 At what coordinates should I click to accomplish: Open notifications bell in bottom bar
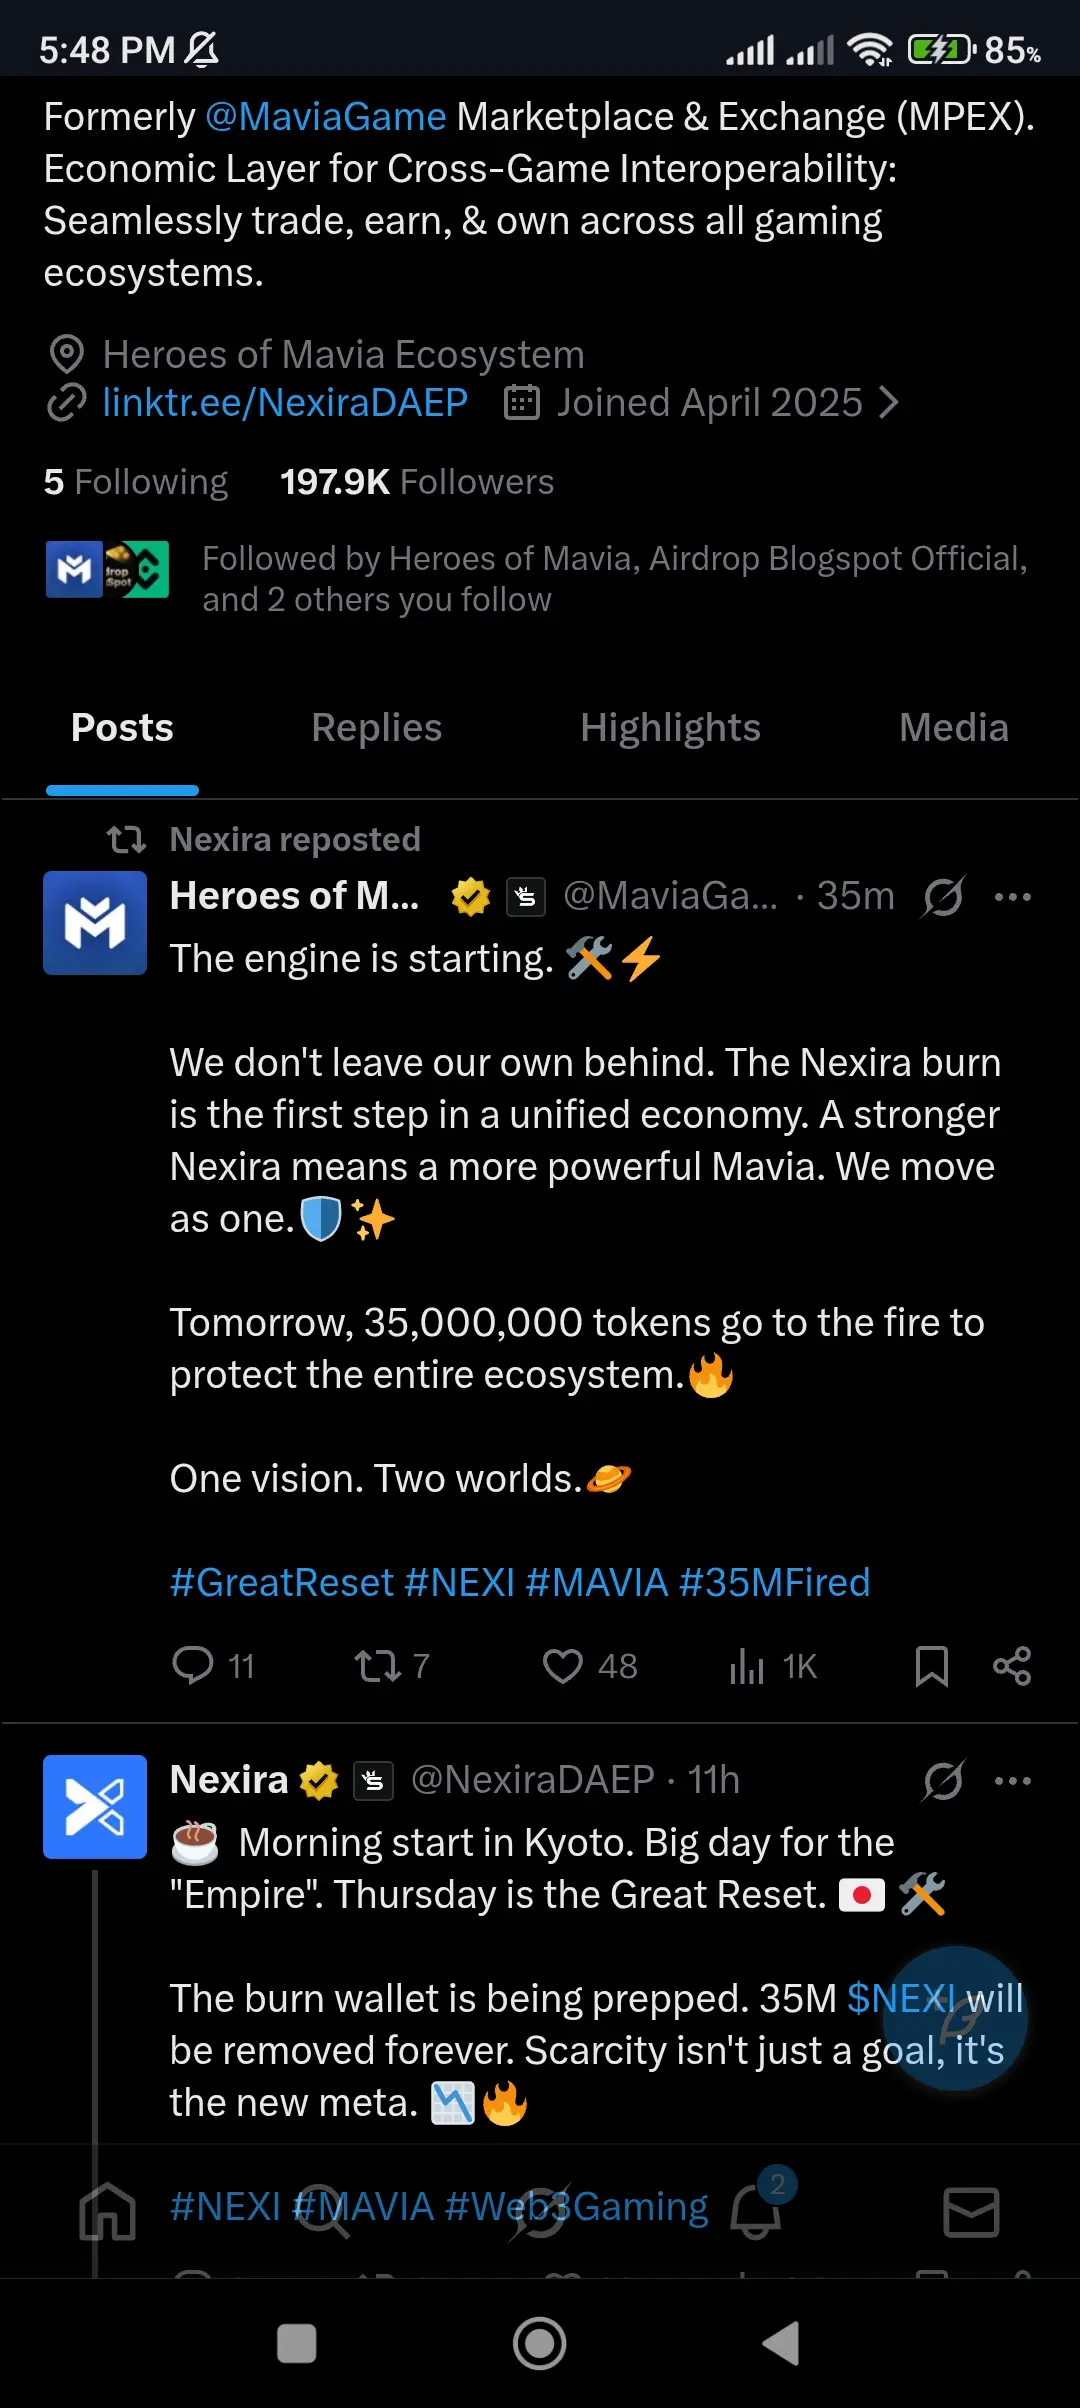click(x=756, y=2212)
